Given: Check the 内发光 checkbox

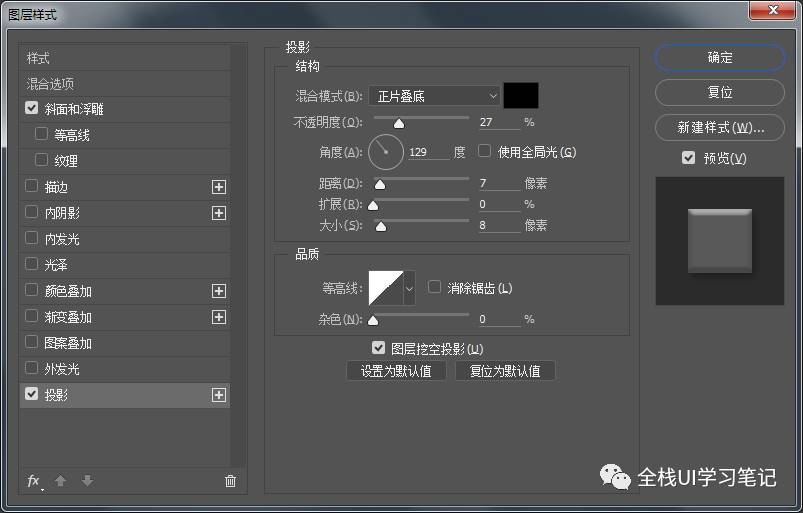Looking at the screenshot, I should click(x=32, y=238).
